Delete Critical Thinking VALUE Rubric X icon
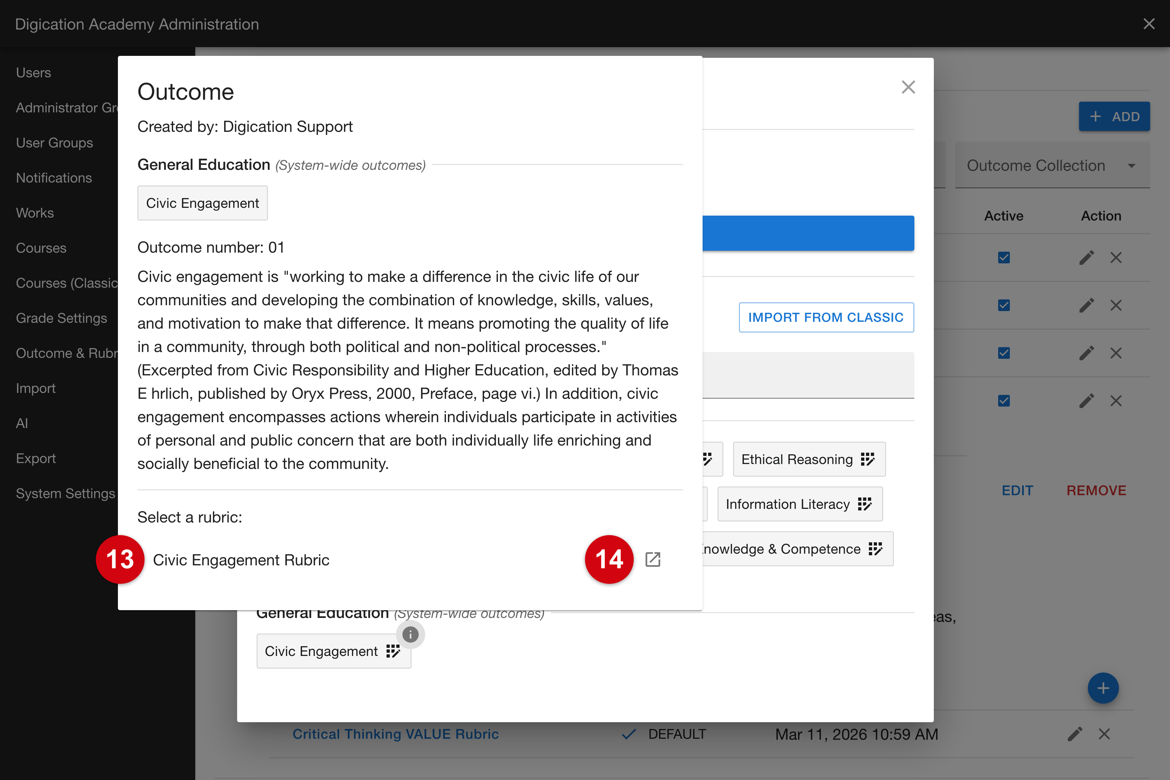 1104,734
